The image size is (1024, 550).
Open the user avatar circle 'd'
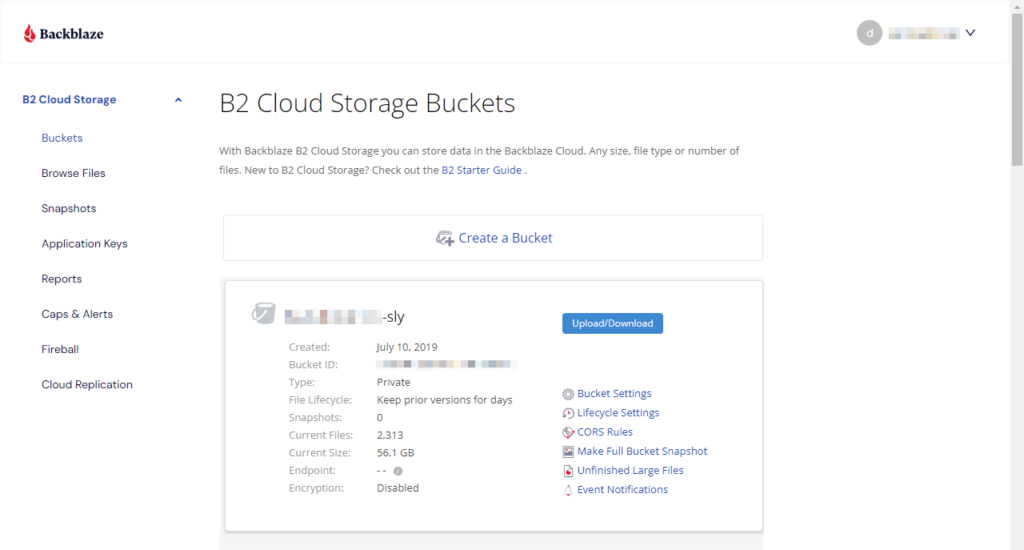point(869,33)
